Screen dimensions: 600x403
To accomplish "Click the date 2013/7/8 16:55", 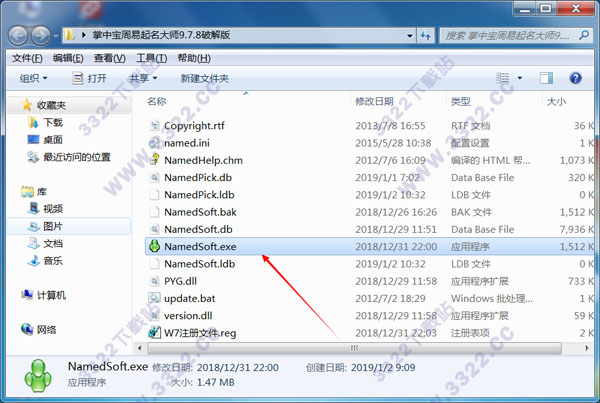I will coord(390,126).
